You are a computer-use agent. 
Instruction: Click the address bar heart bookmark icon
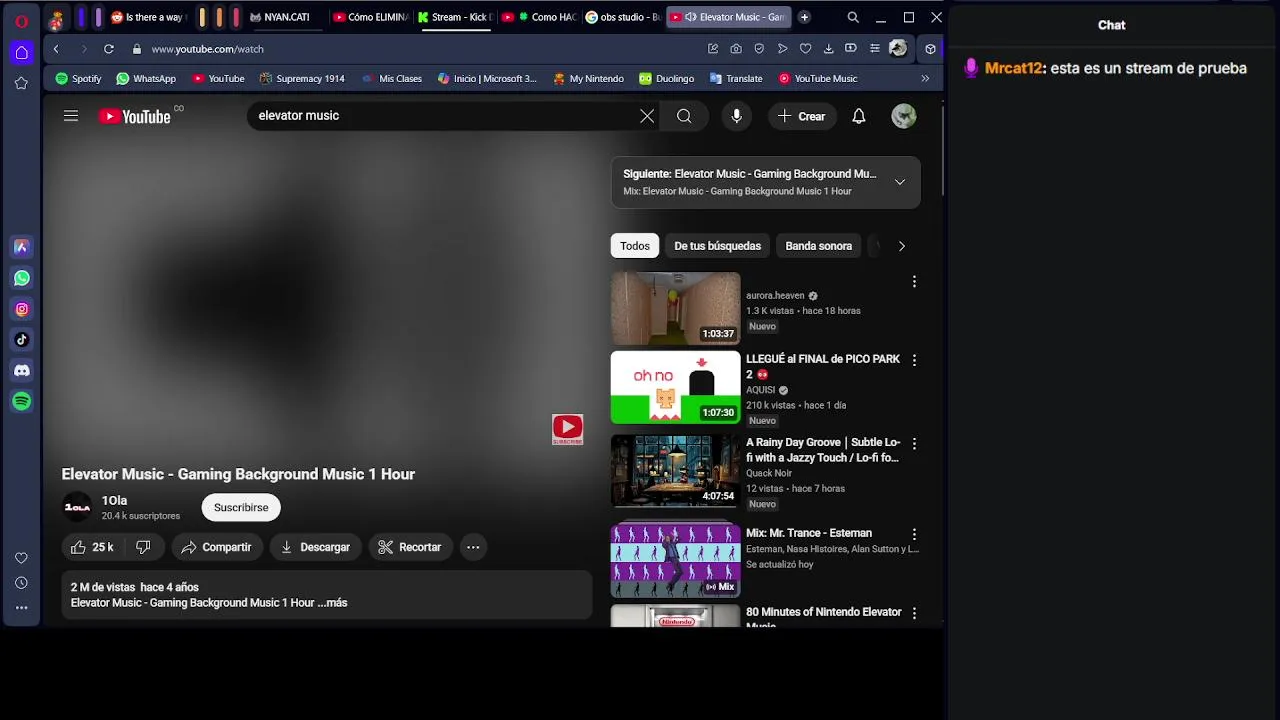[x=805, y=48]
